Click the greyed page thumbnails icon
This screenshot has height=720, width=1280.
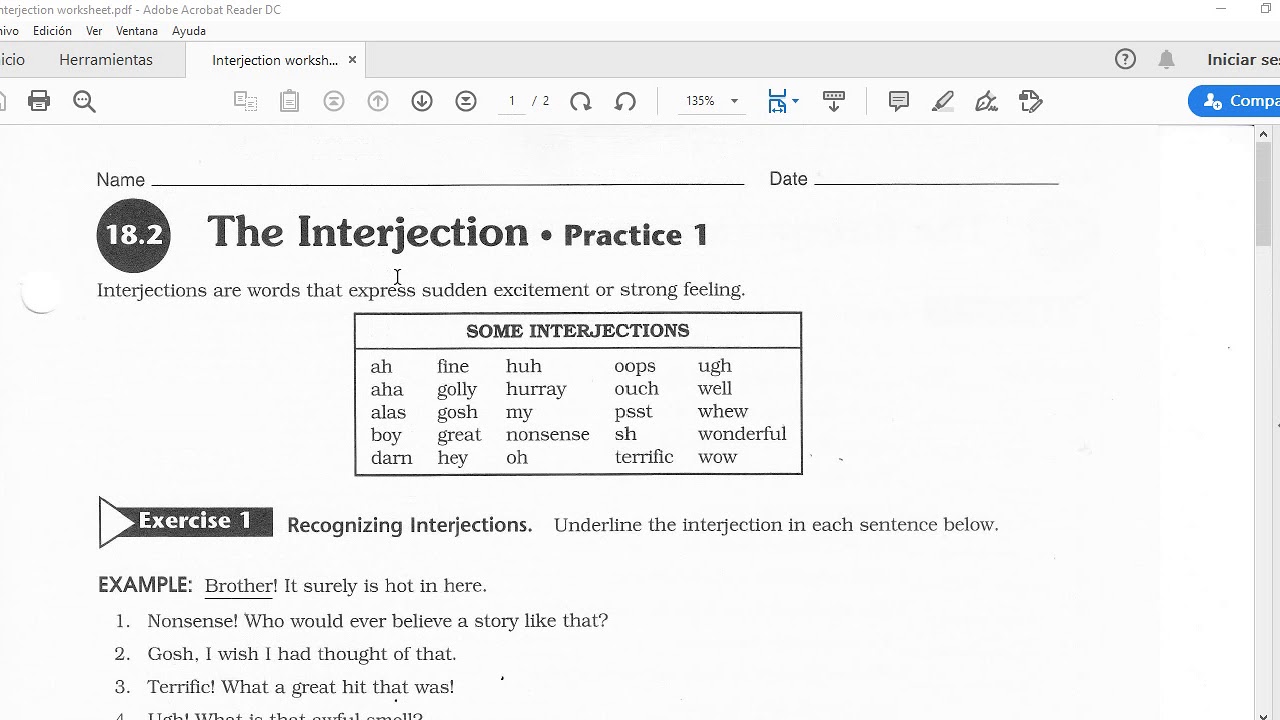pyautogui.click(x=245, y=101)
